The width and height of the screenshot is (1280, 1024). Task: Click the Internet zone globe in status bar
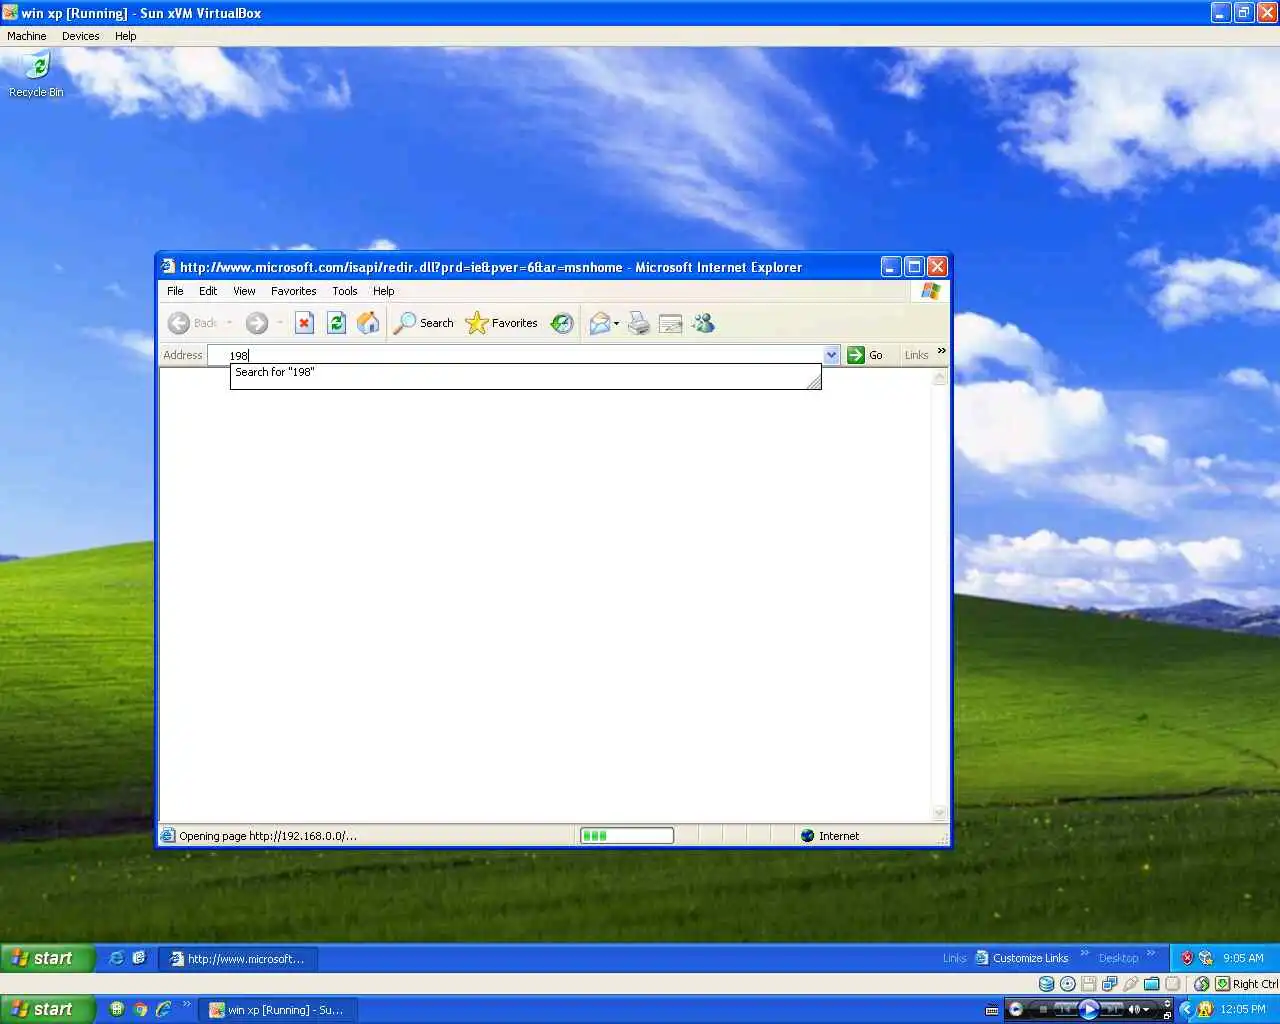point(808,836)
